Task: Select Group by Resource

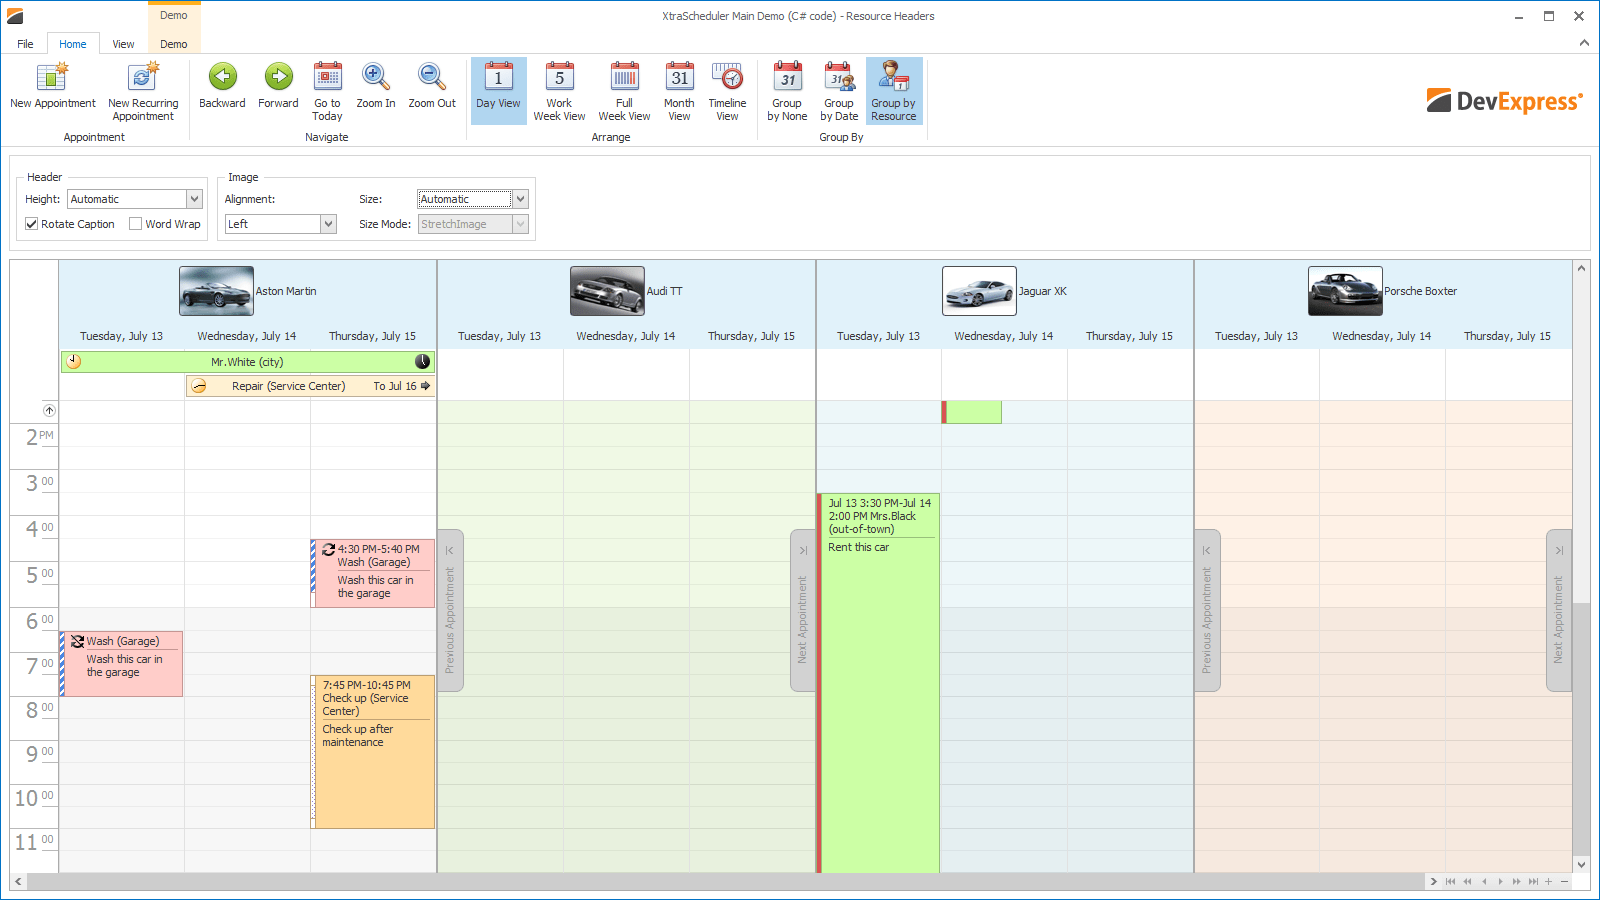Action: tap(893, 91)
